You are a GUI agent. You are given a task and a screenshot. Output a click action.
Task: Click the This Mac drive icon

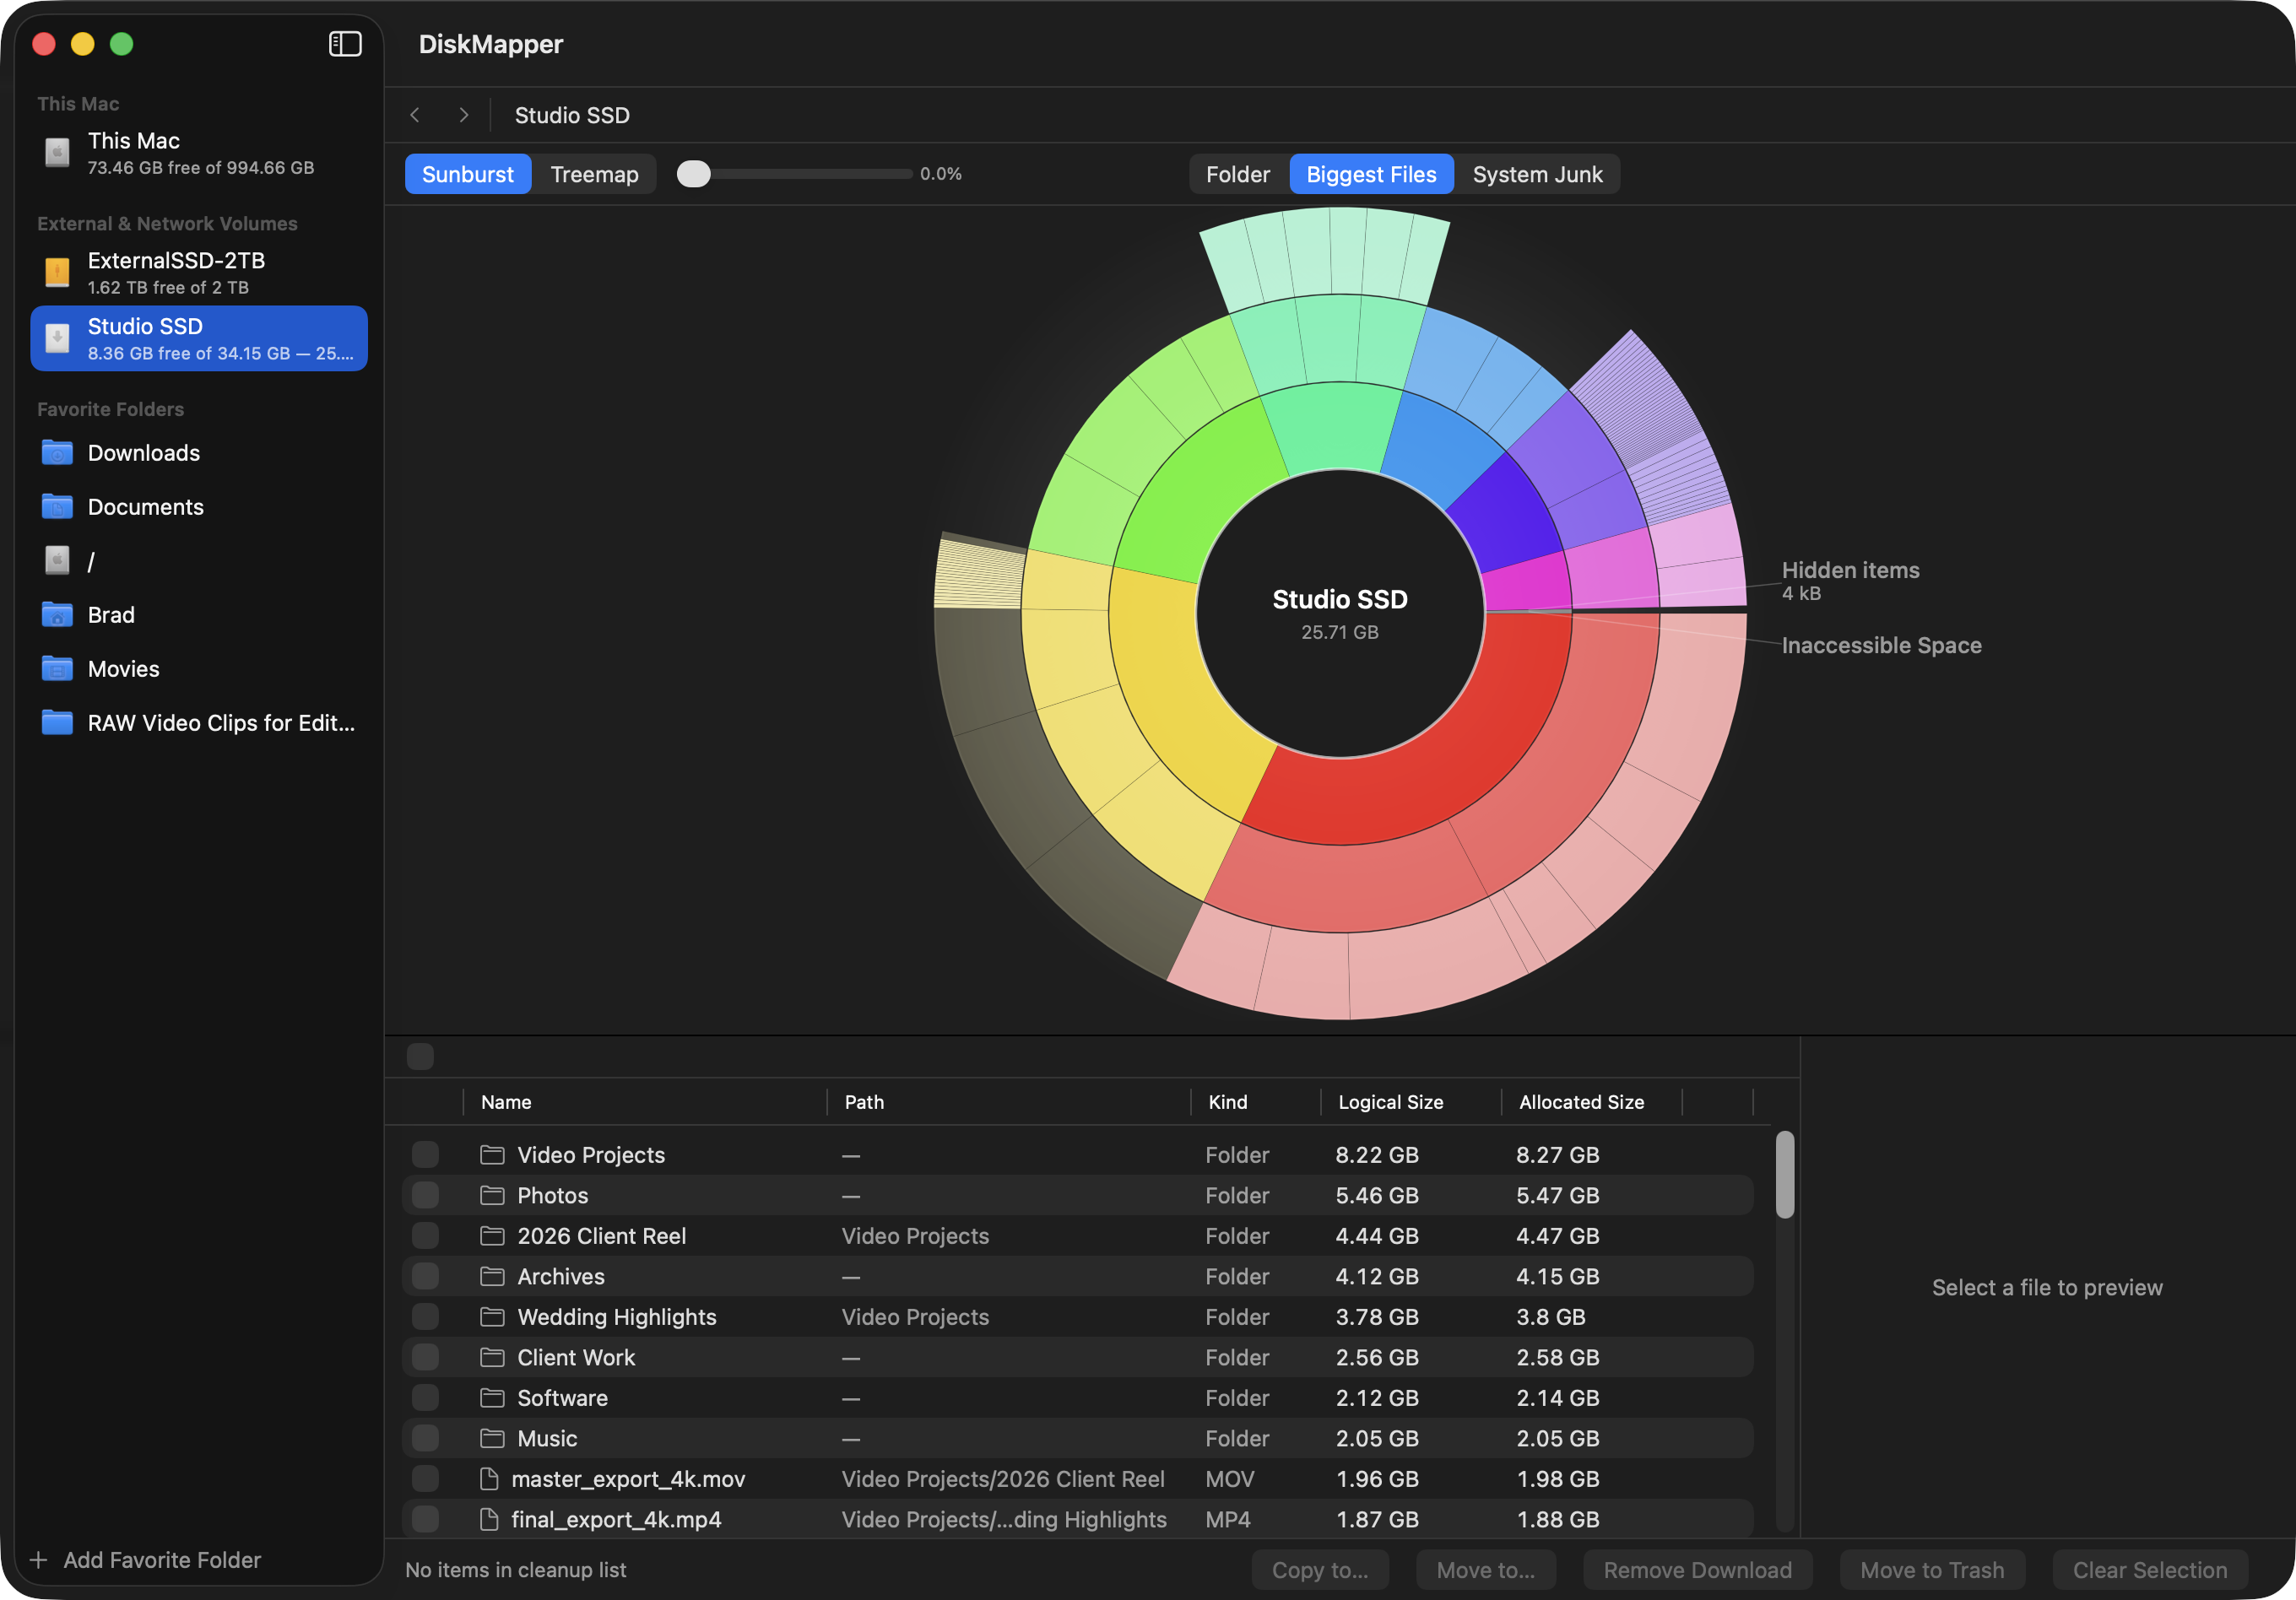tap(57, 153)
